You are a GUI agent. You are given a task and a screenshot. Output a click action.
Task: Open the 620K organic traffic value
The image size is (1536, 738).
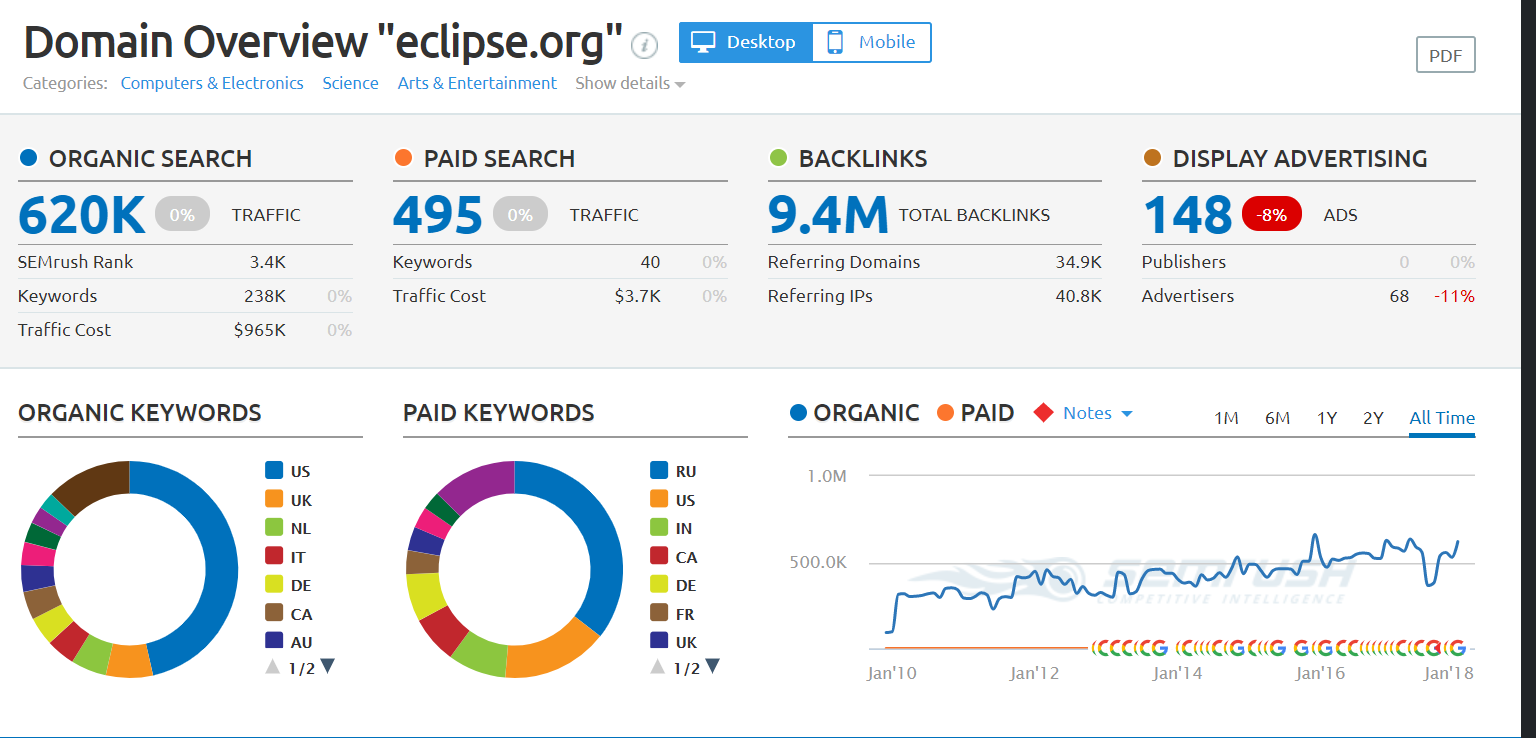coord(82,214)
